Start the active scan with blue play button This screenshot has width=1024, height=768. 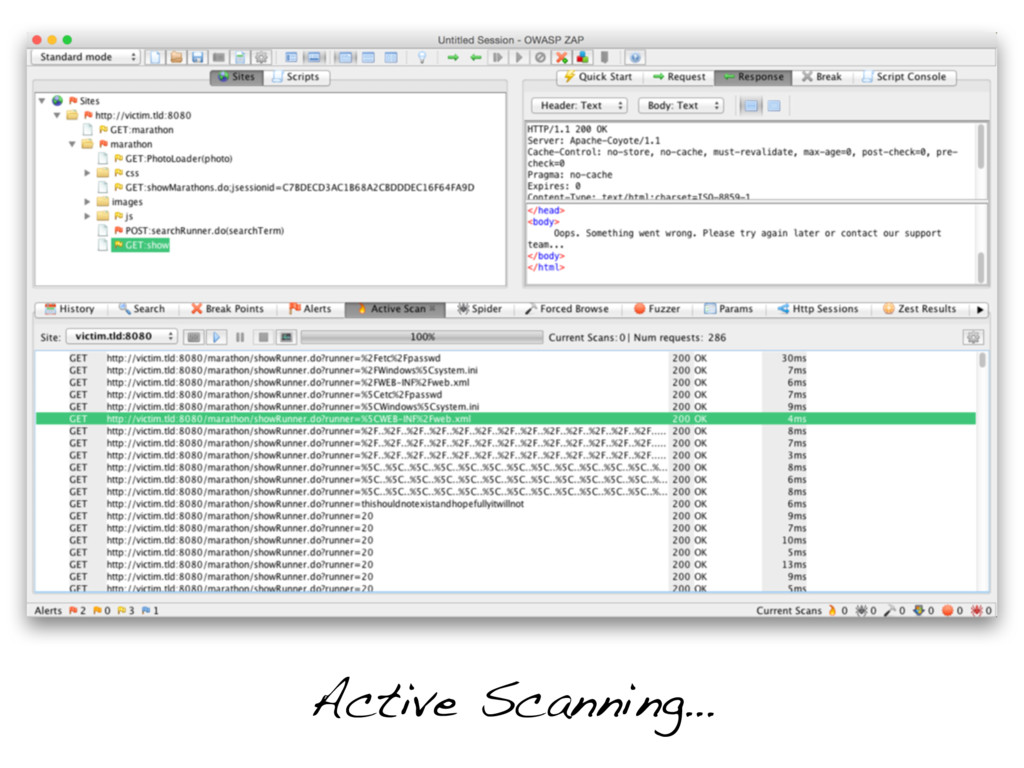216,337
